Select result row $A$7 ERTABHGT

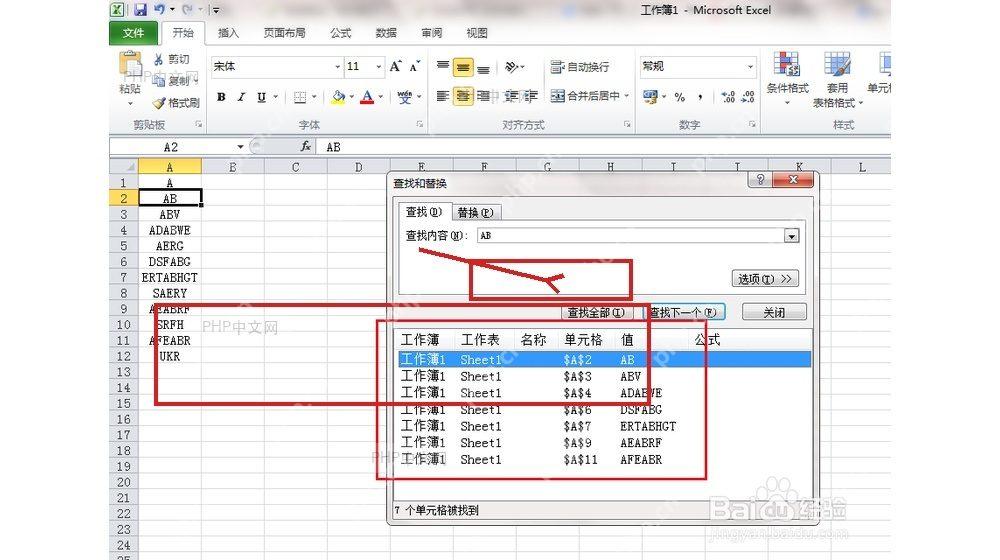(604, 426)
